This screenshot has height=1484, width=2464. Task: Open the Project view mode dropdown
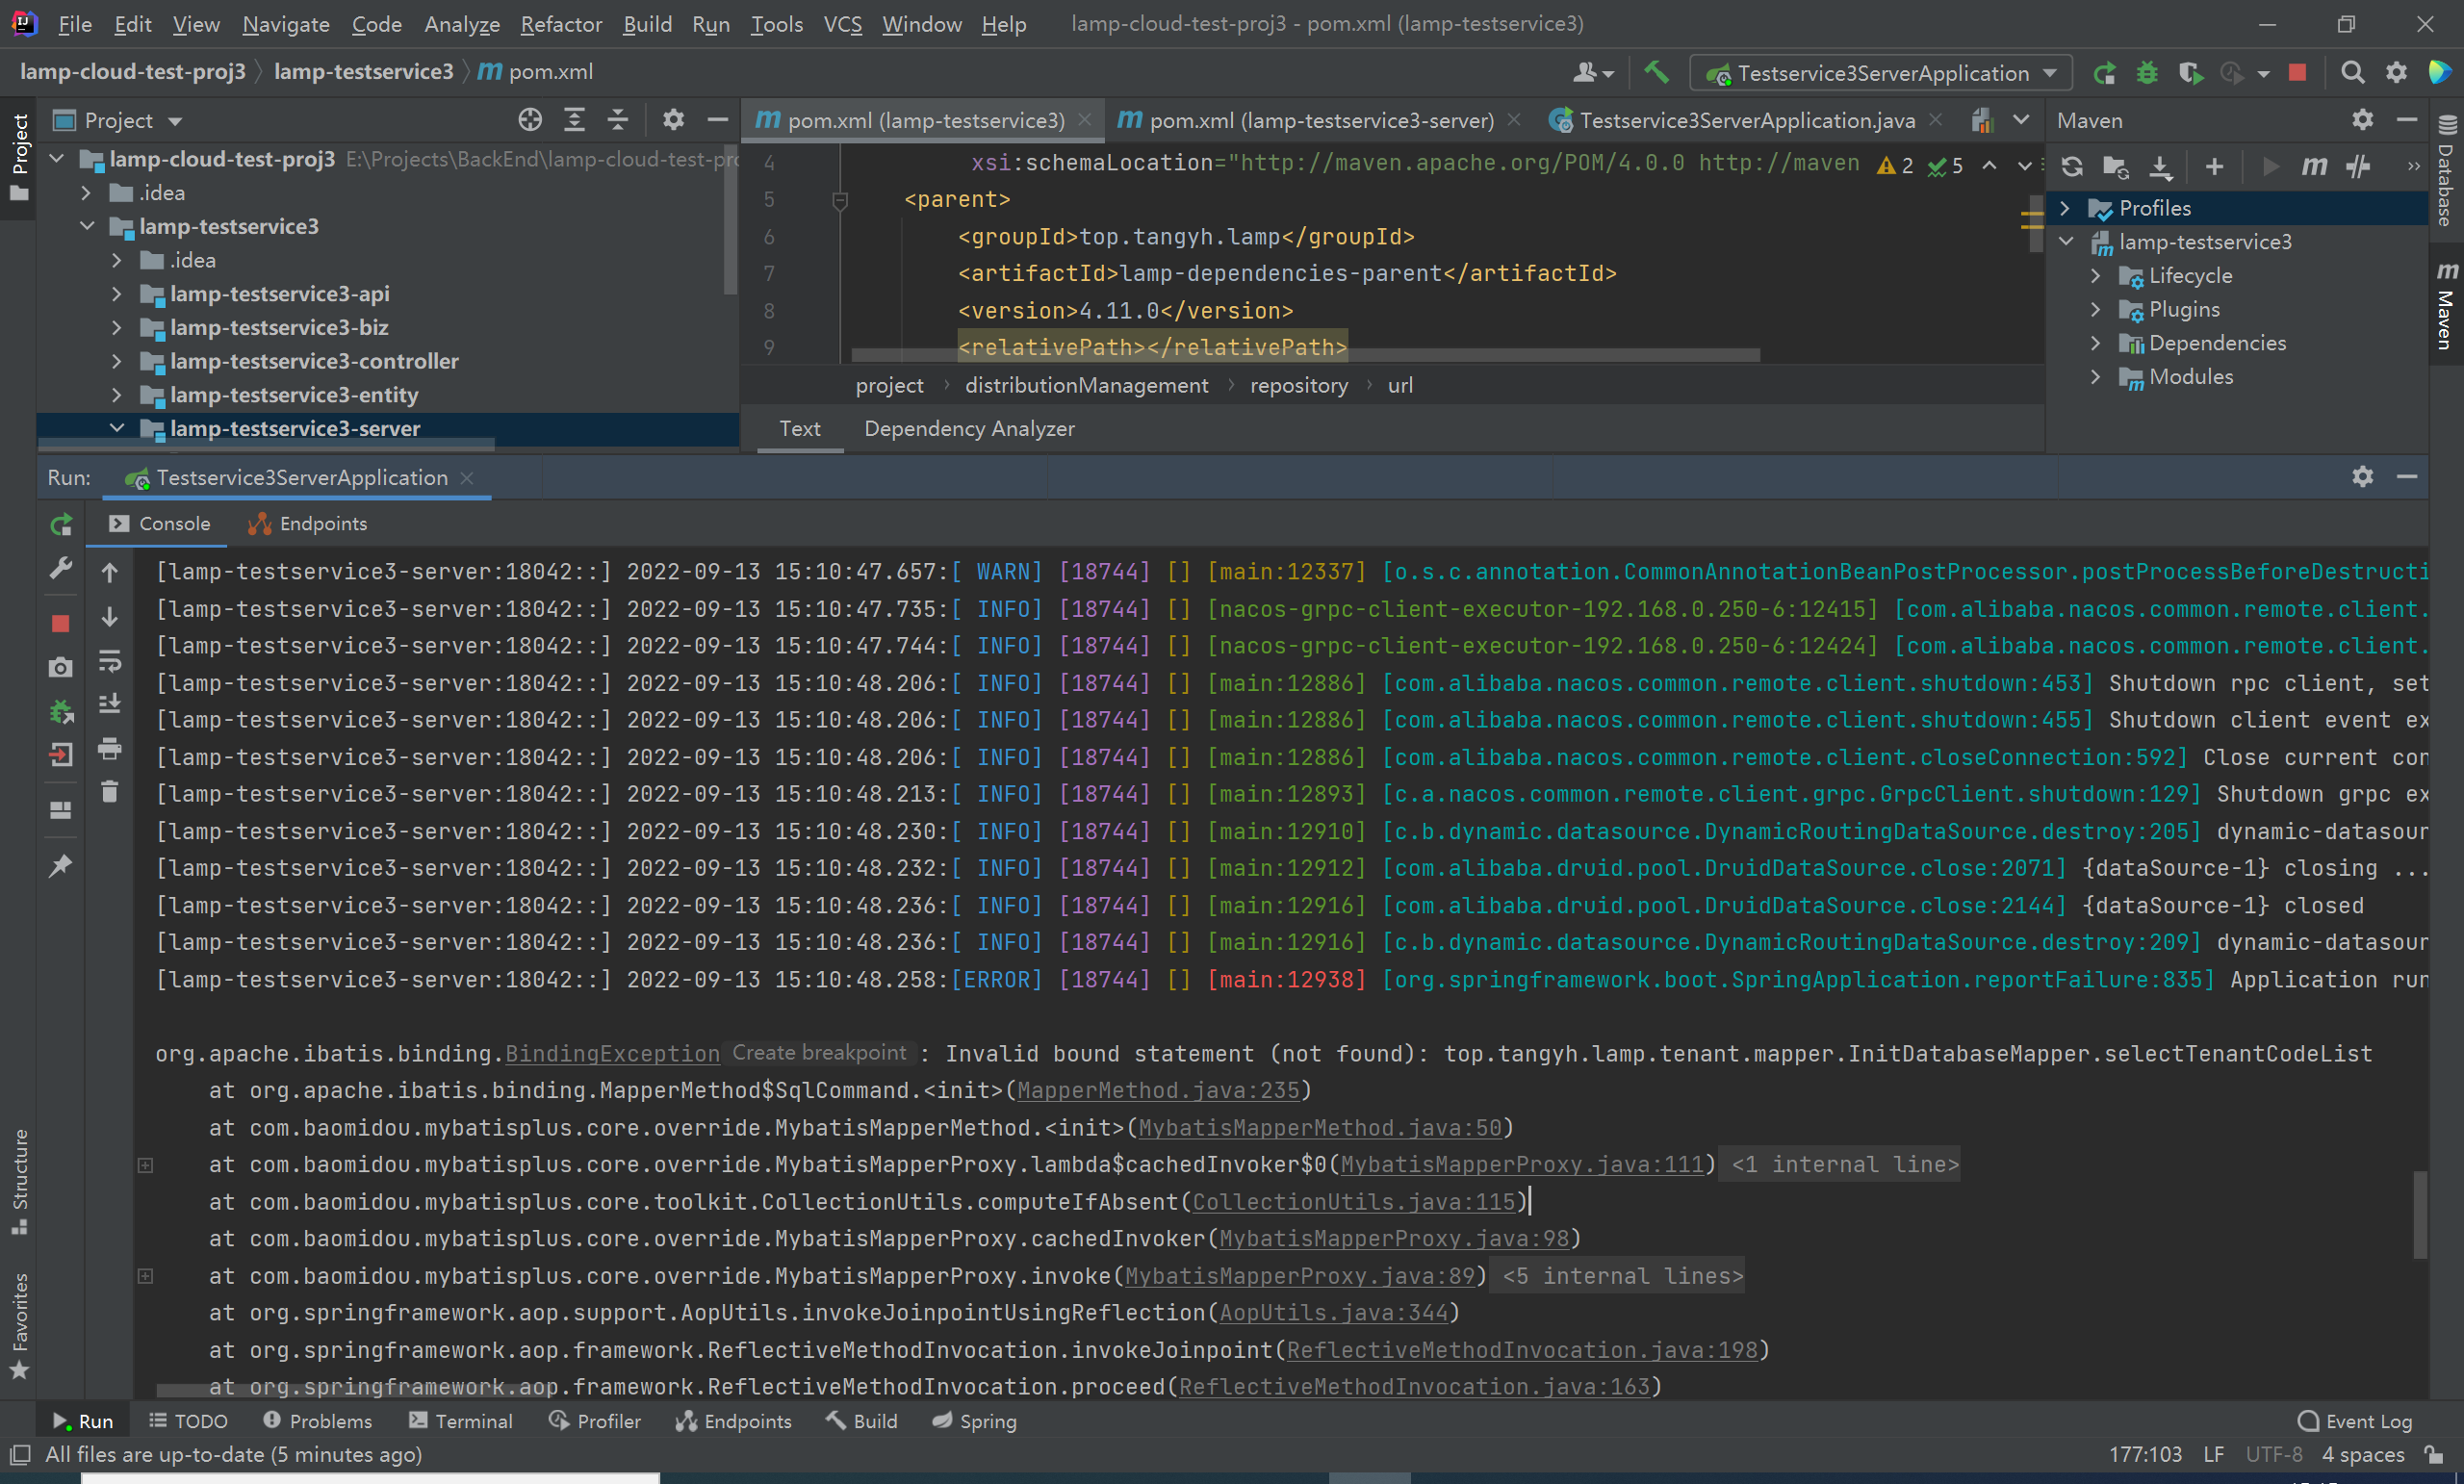pos(118,120)
